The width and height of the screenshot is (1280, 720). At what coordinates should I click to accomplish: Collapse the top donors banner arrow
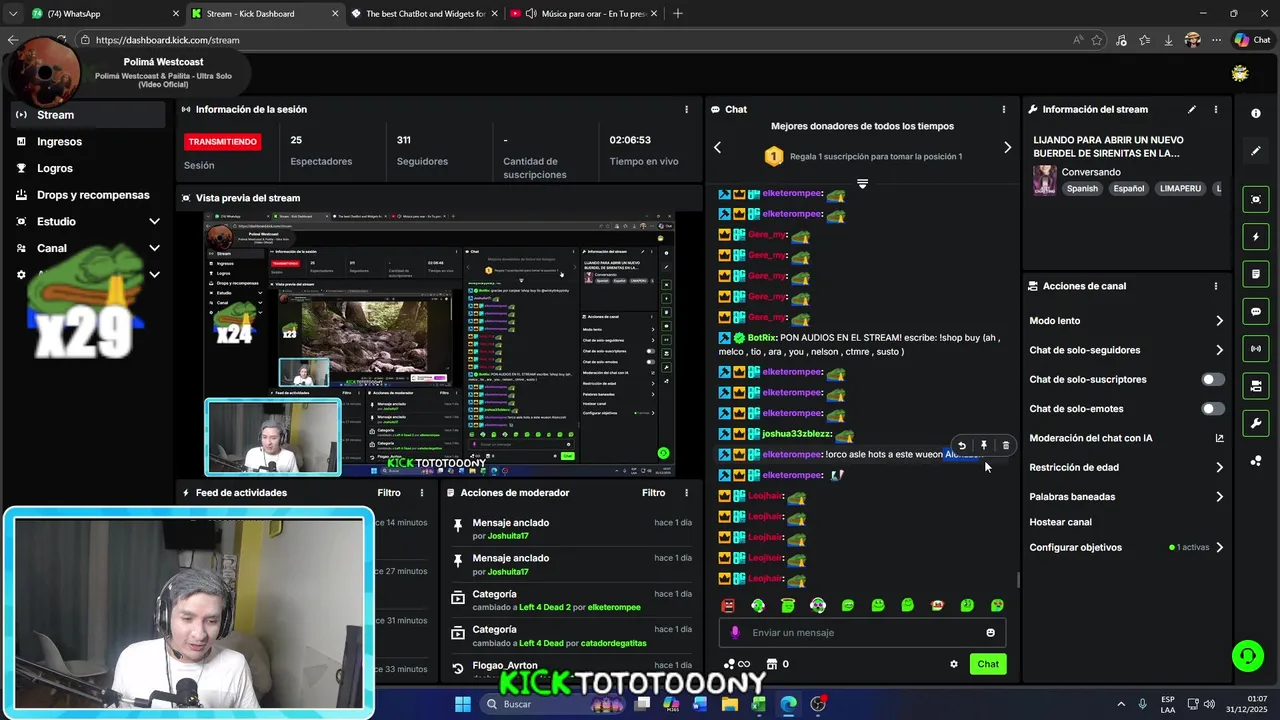tap(862, 184)
